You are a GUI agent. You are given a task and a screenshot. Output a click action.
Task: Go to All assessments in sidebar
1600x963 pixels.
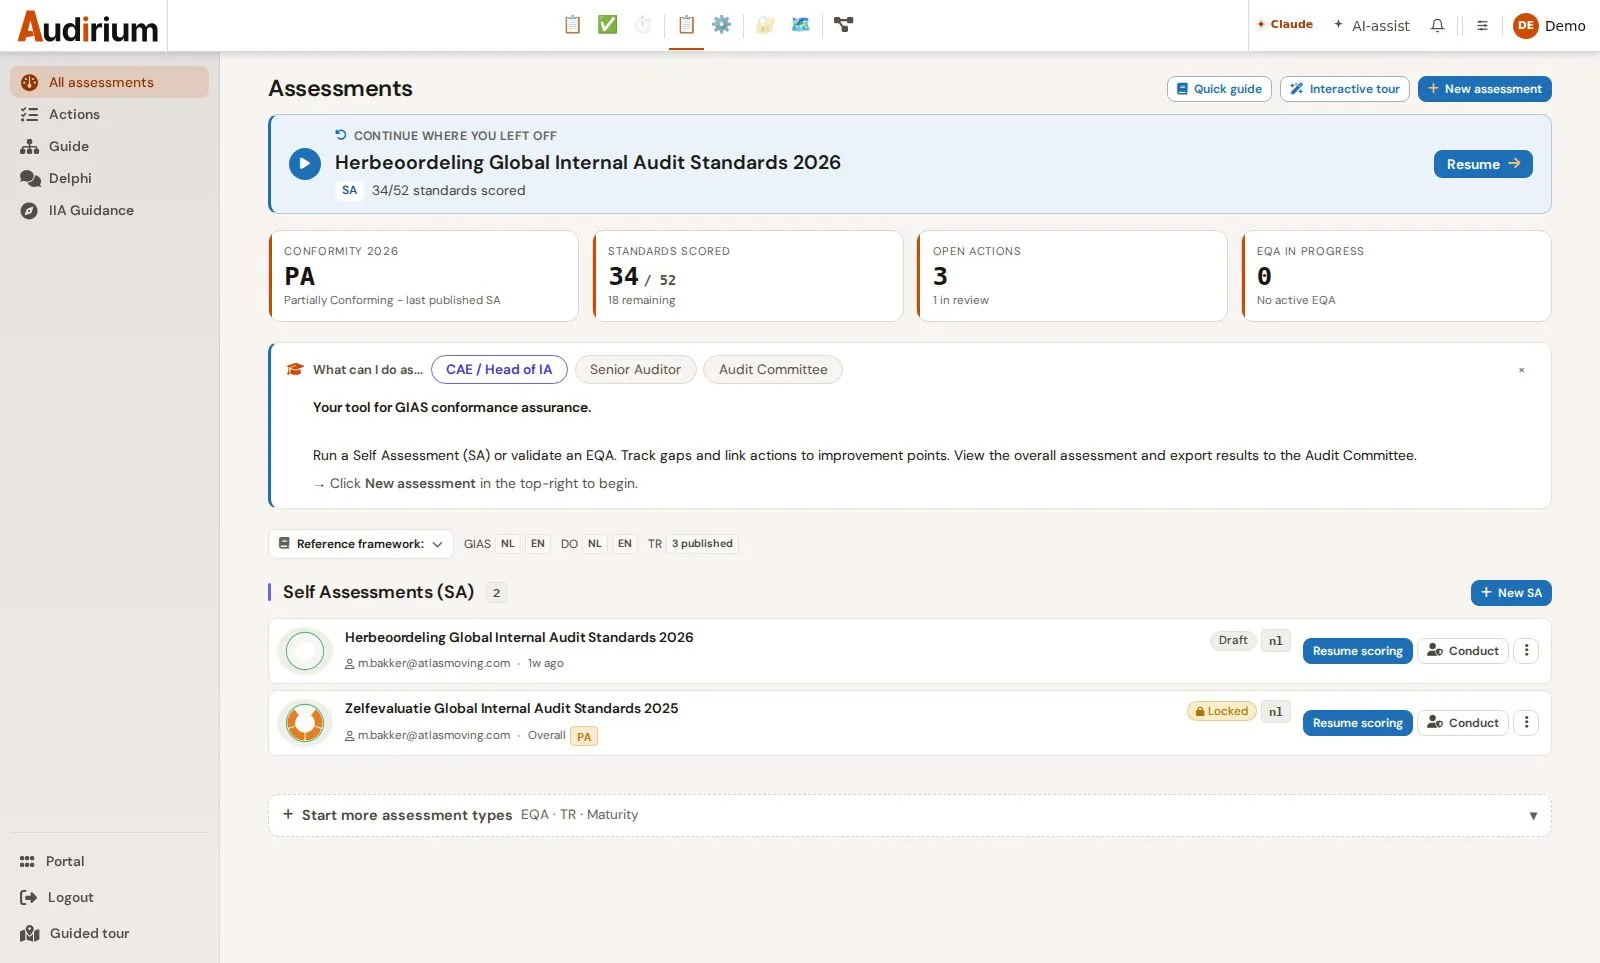(109, 82)
